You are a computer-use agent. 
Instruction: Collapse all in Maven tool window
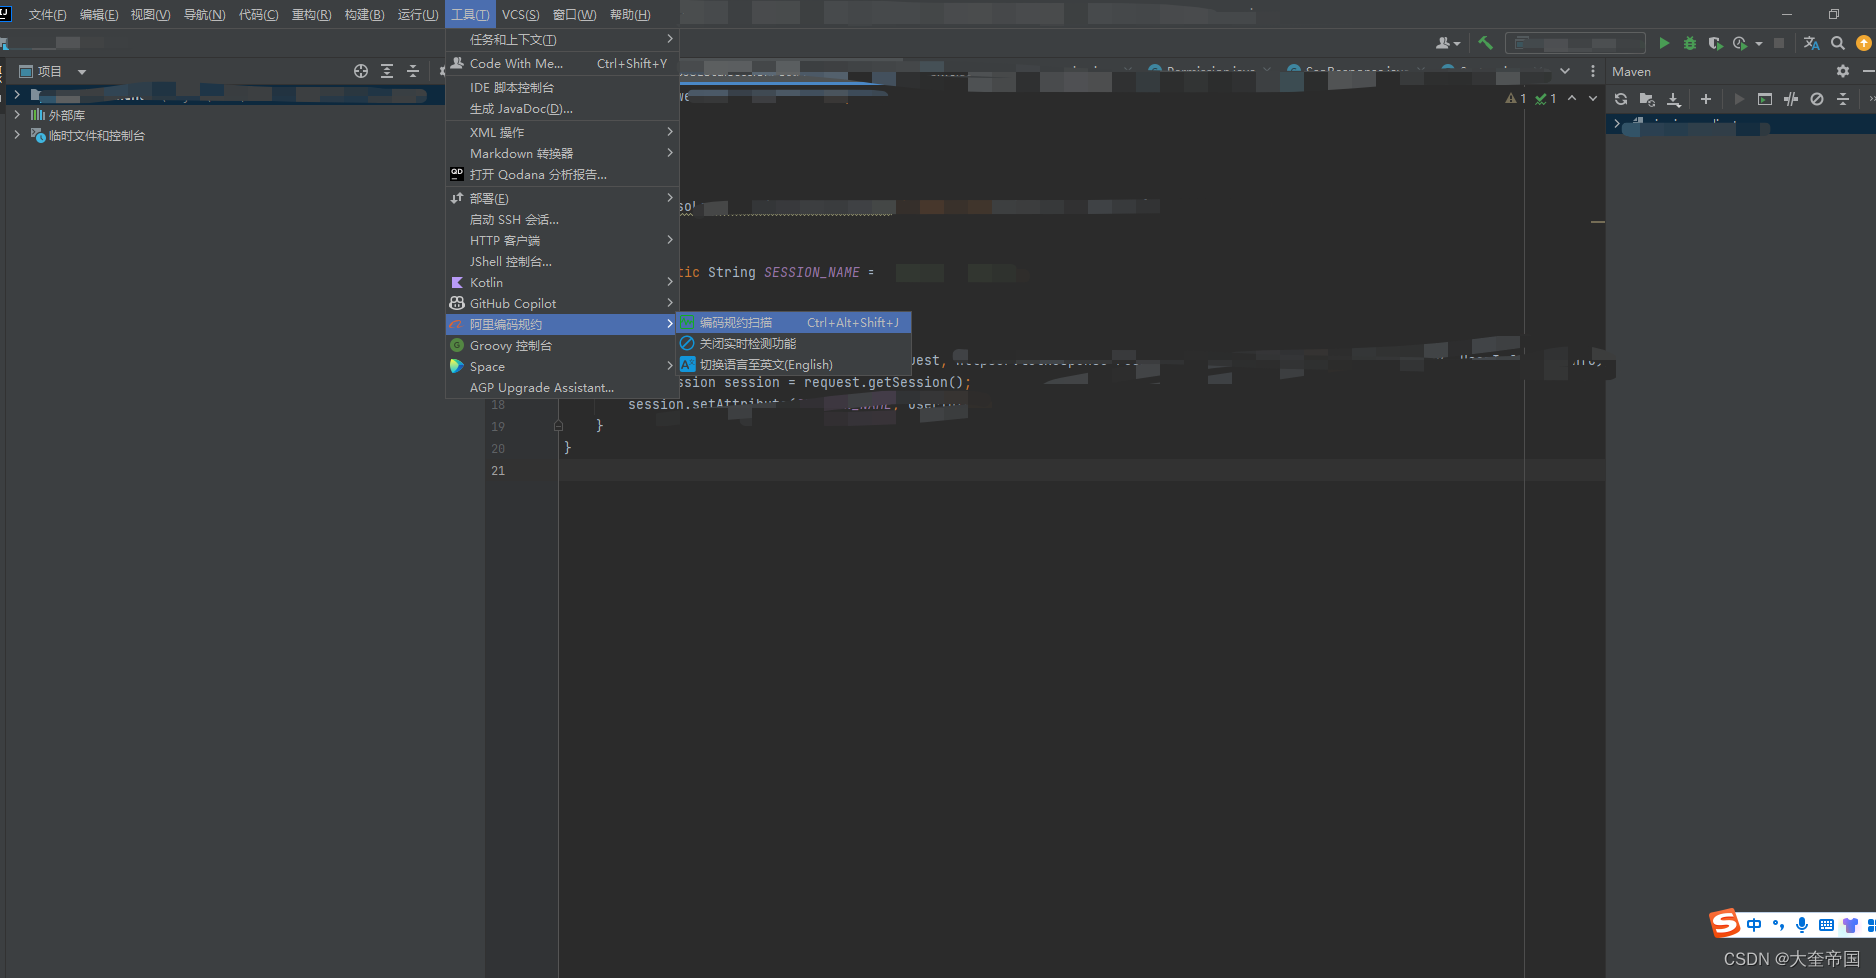click(x=1843, y=99)
